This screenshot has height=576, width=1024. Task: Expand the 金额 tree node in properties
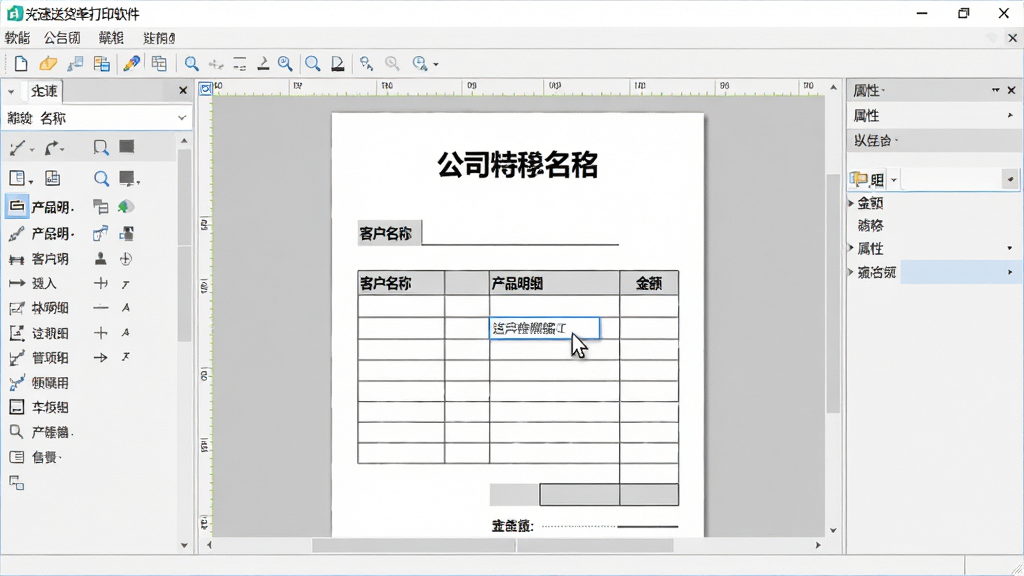click(x=852, y=203)
